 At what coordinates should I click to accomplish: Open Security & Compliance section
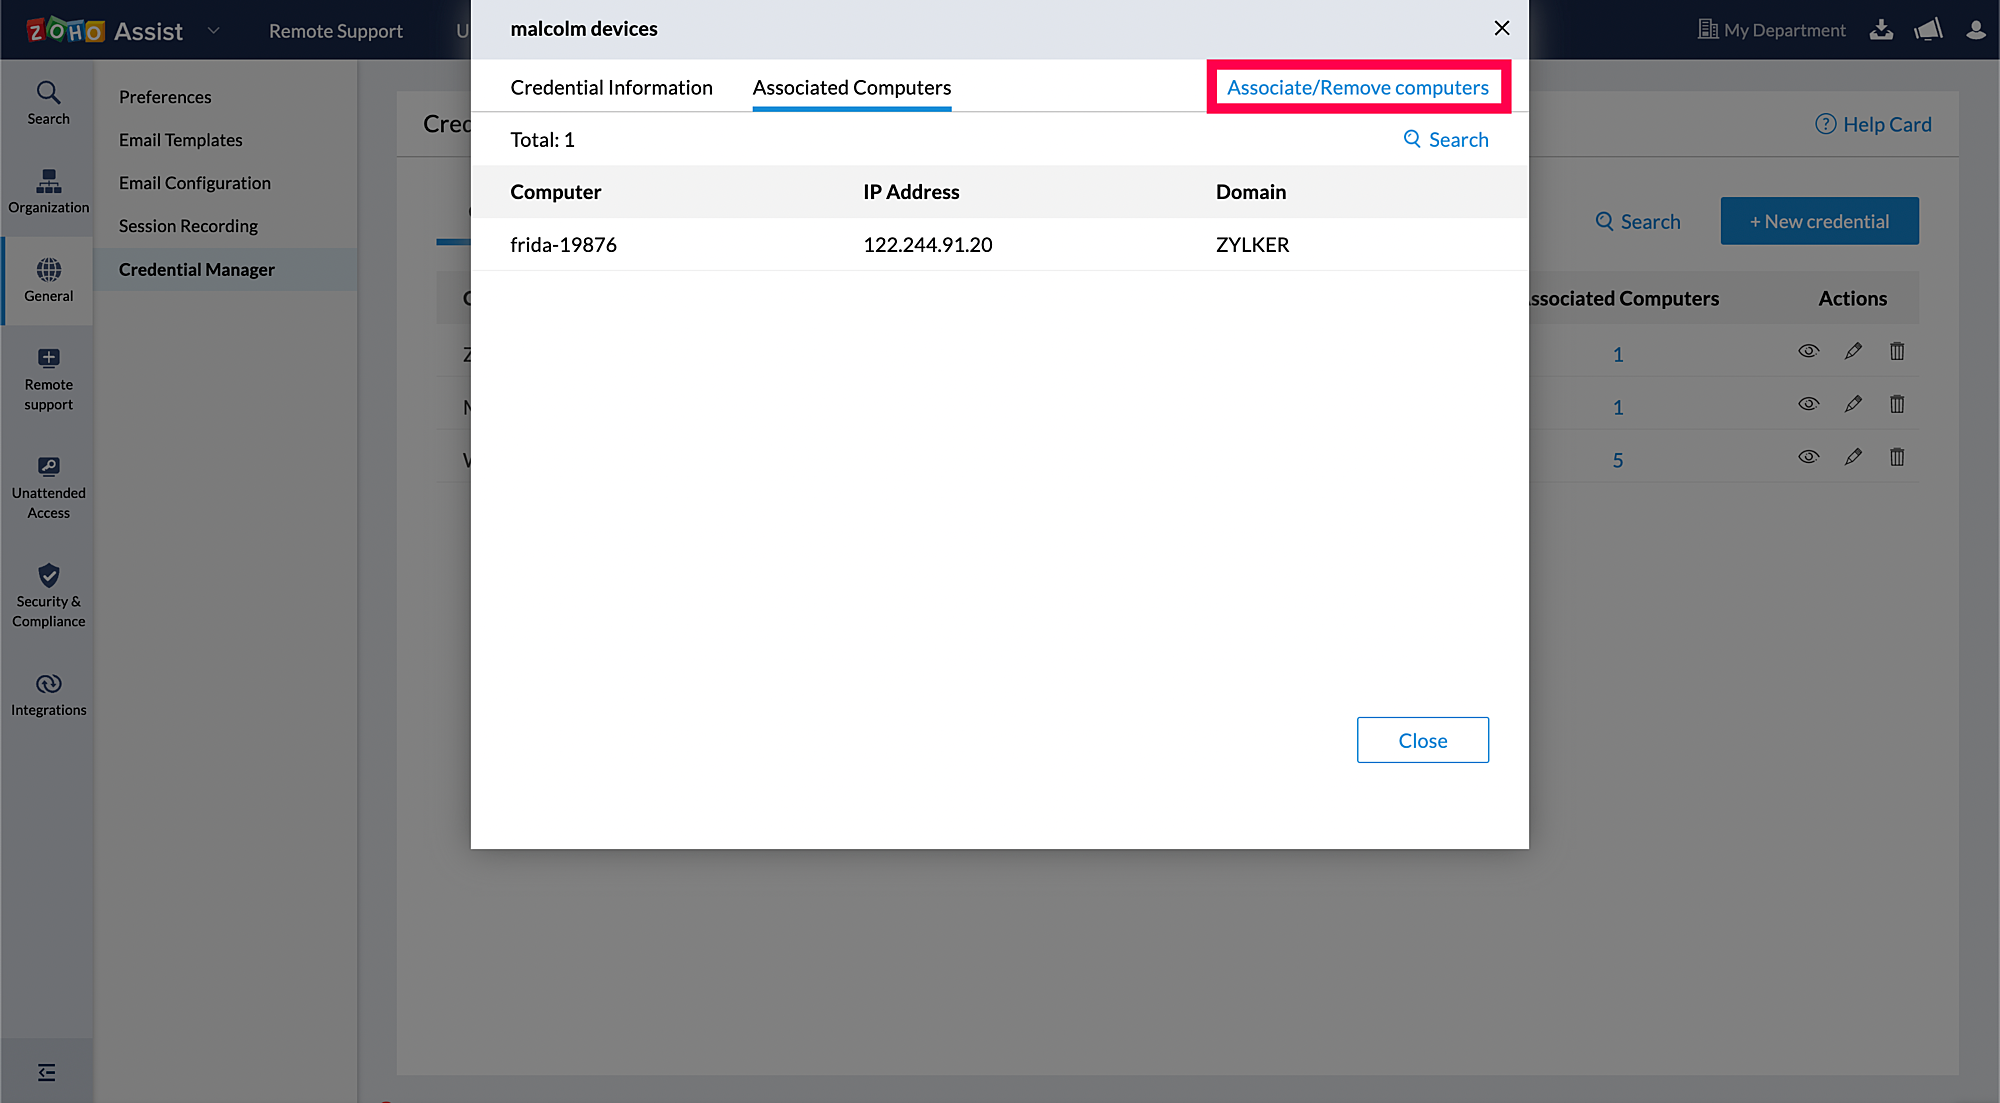(x=48, y=596)
